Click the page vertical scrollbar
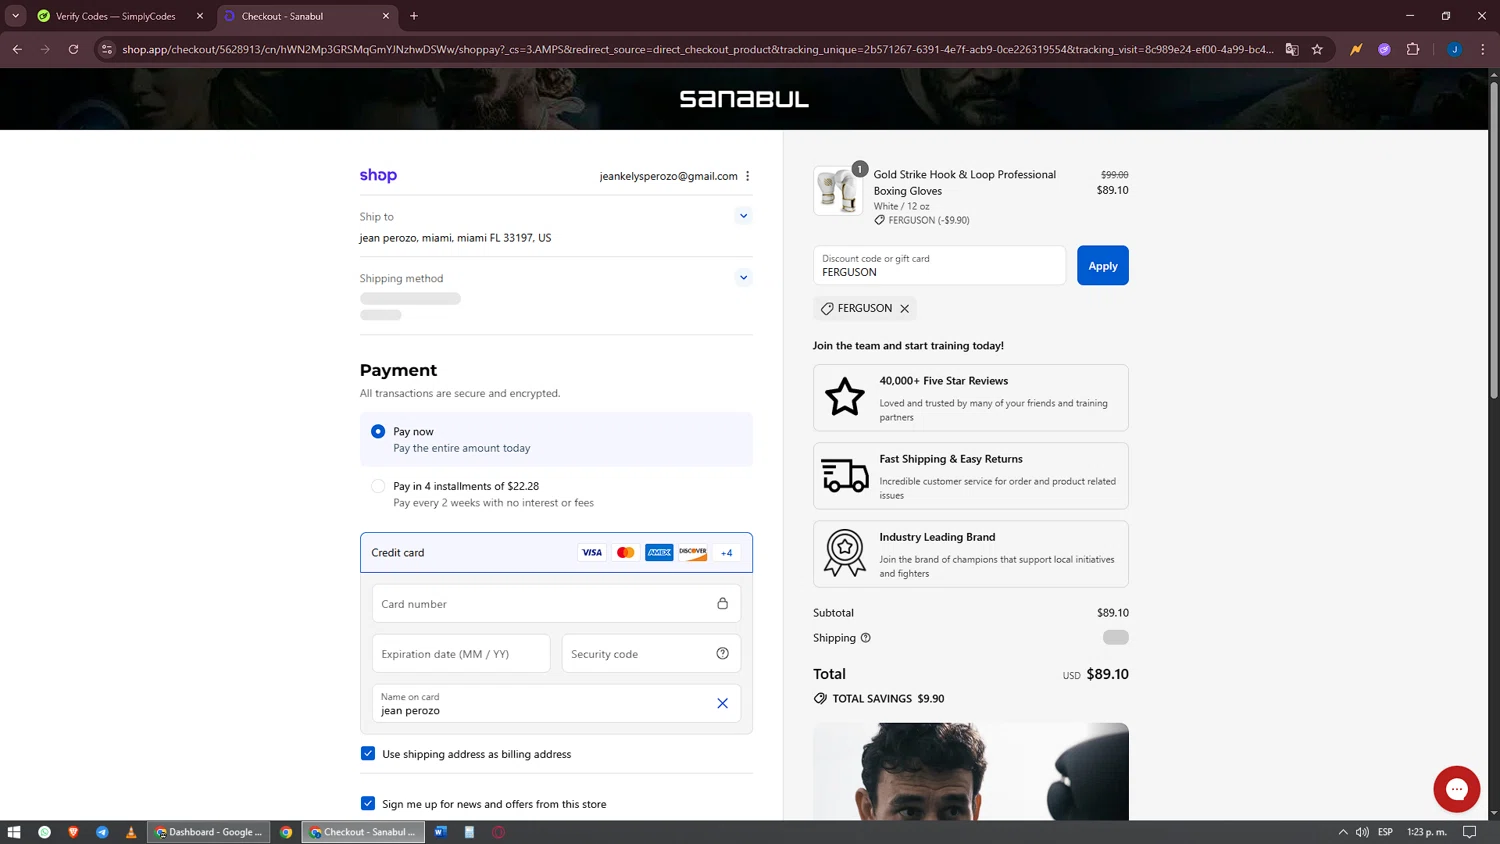 1494,240
